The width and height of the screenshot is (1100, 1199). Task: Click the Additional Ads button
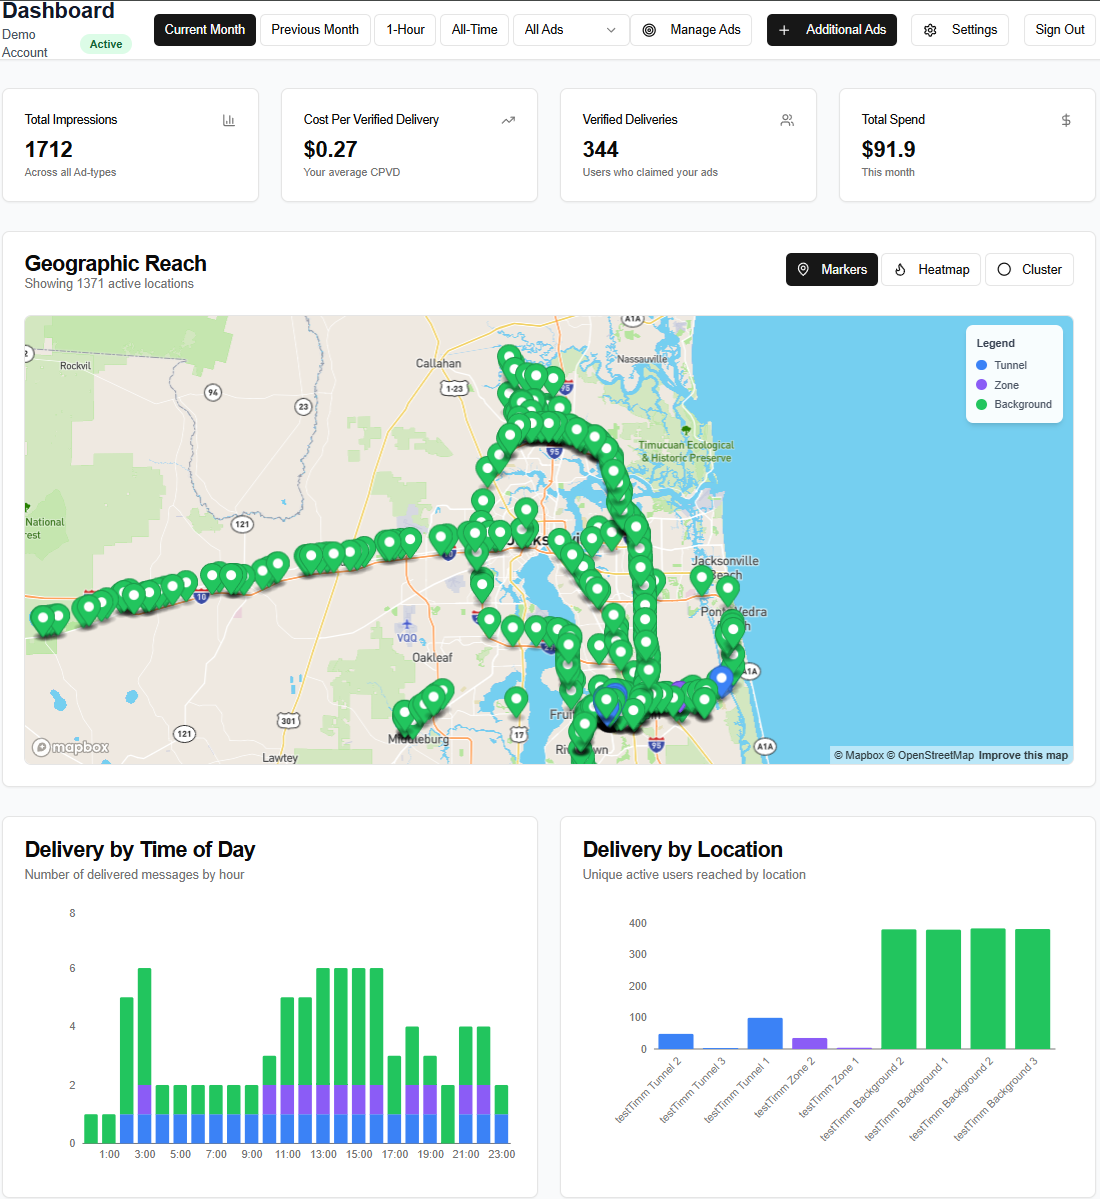(x=831, y=30)
